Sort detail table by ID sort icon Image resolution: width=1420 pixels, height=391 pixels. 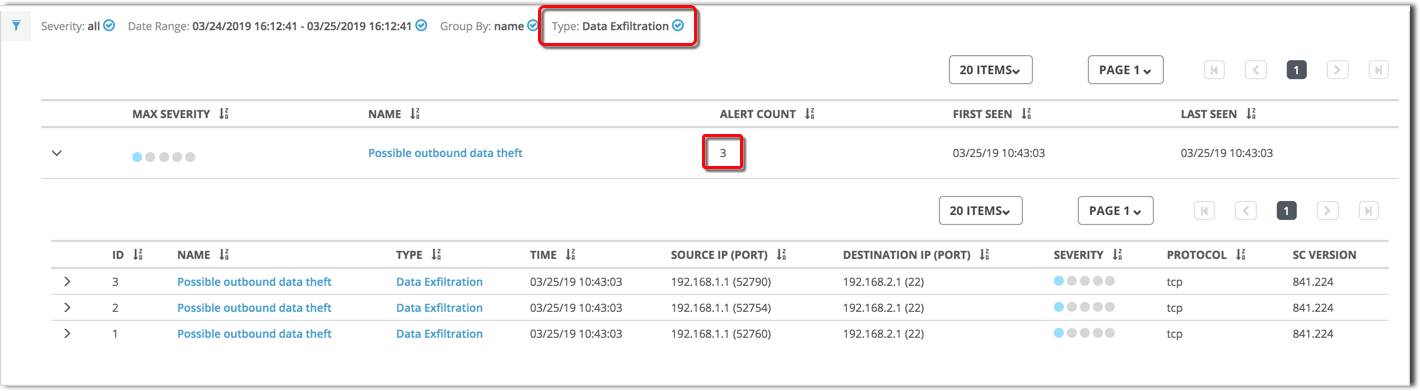tap(138, 256)
